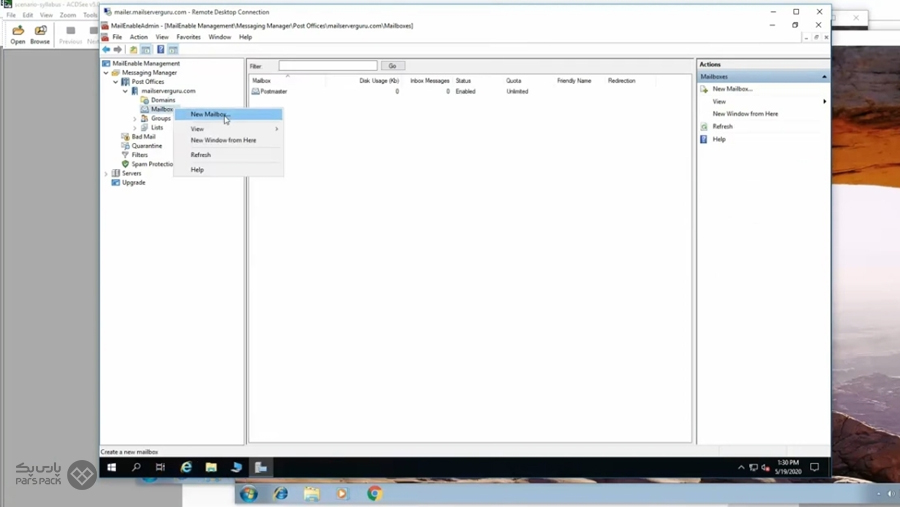The height and width of the screenshot is (507, 900).
Task: Click New Mailbox in Actions pane
Action: point(732,89)
